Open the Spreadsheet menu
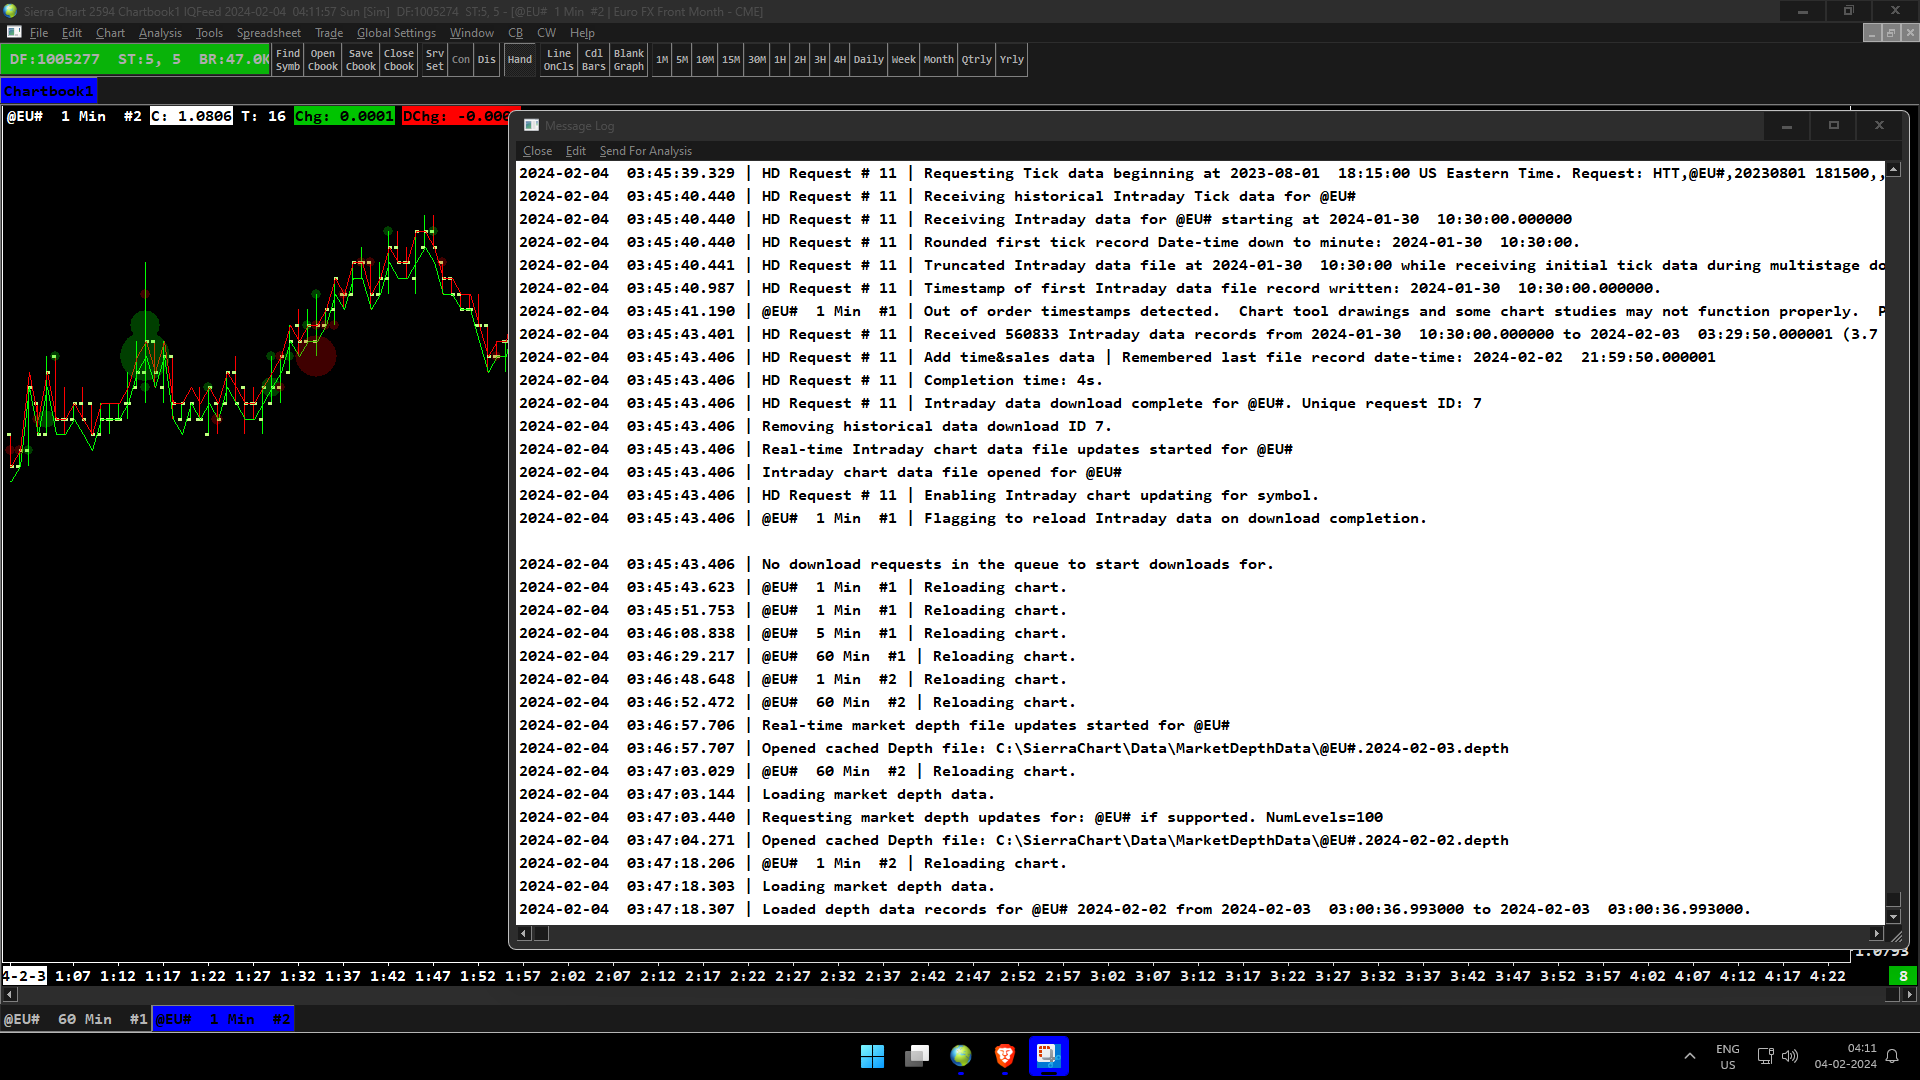 [268, 33]
